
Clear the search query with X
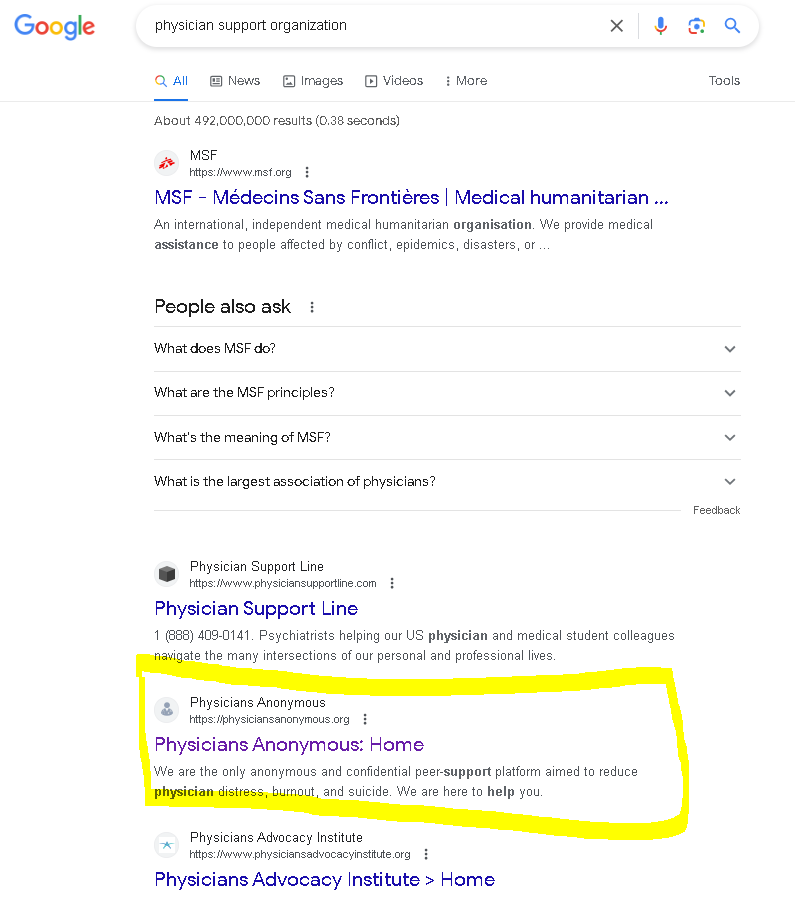click(616, 26)
